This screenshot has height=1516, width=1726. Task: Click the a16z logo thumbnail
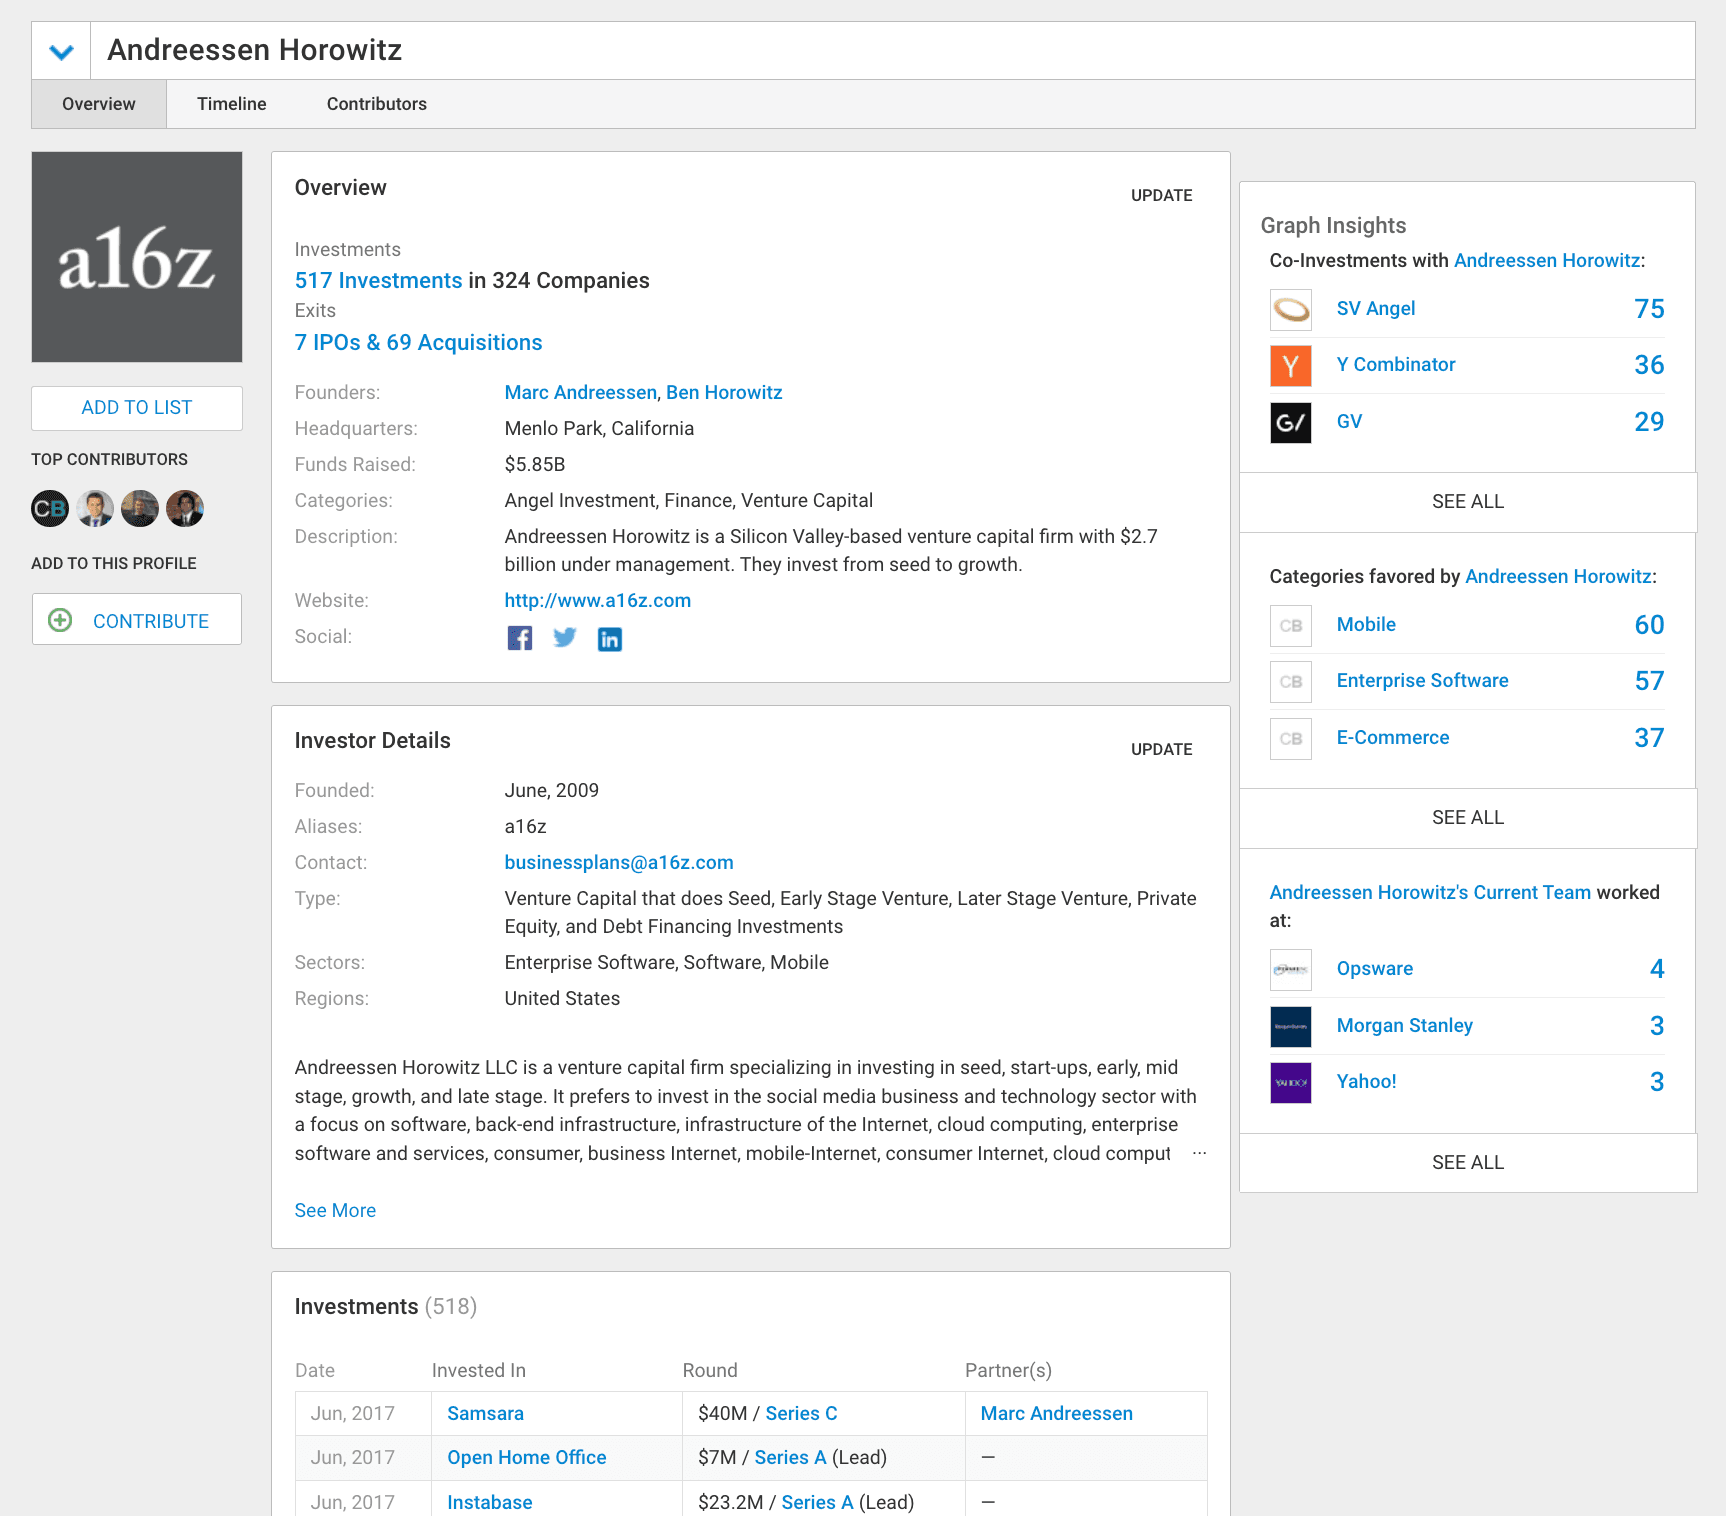[x=136, y=256]
